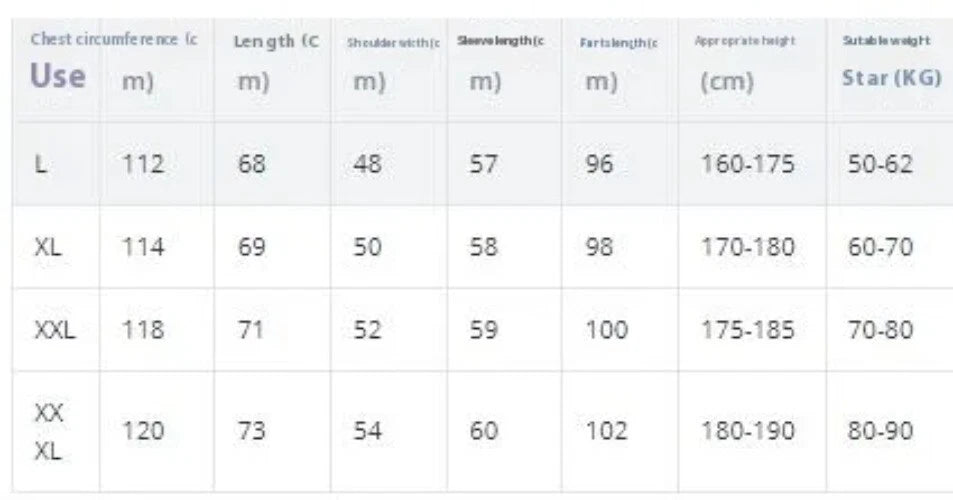Select the XXXL size row label
Screen dimensions: 953x500
coord(48,432)
